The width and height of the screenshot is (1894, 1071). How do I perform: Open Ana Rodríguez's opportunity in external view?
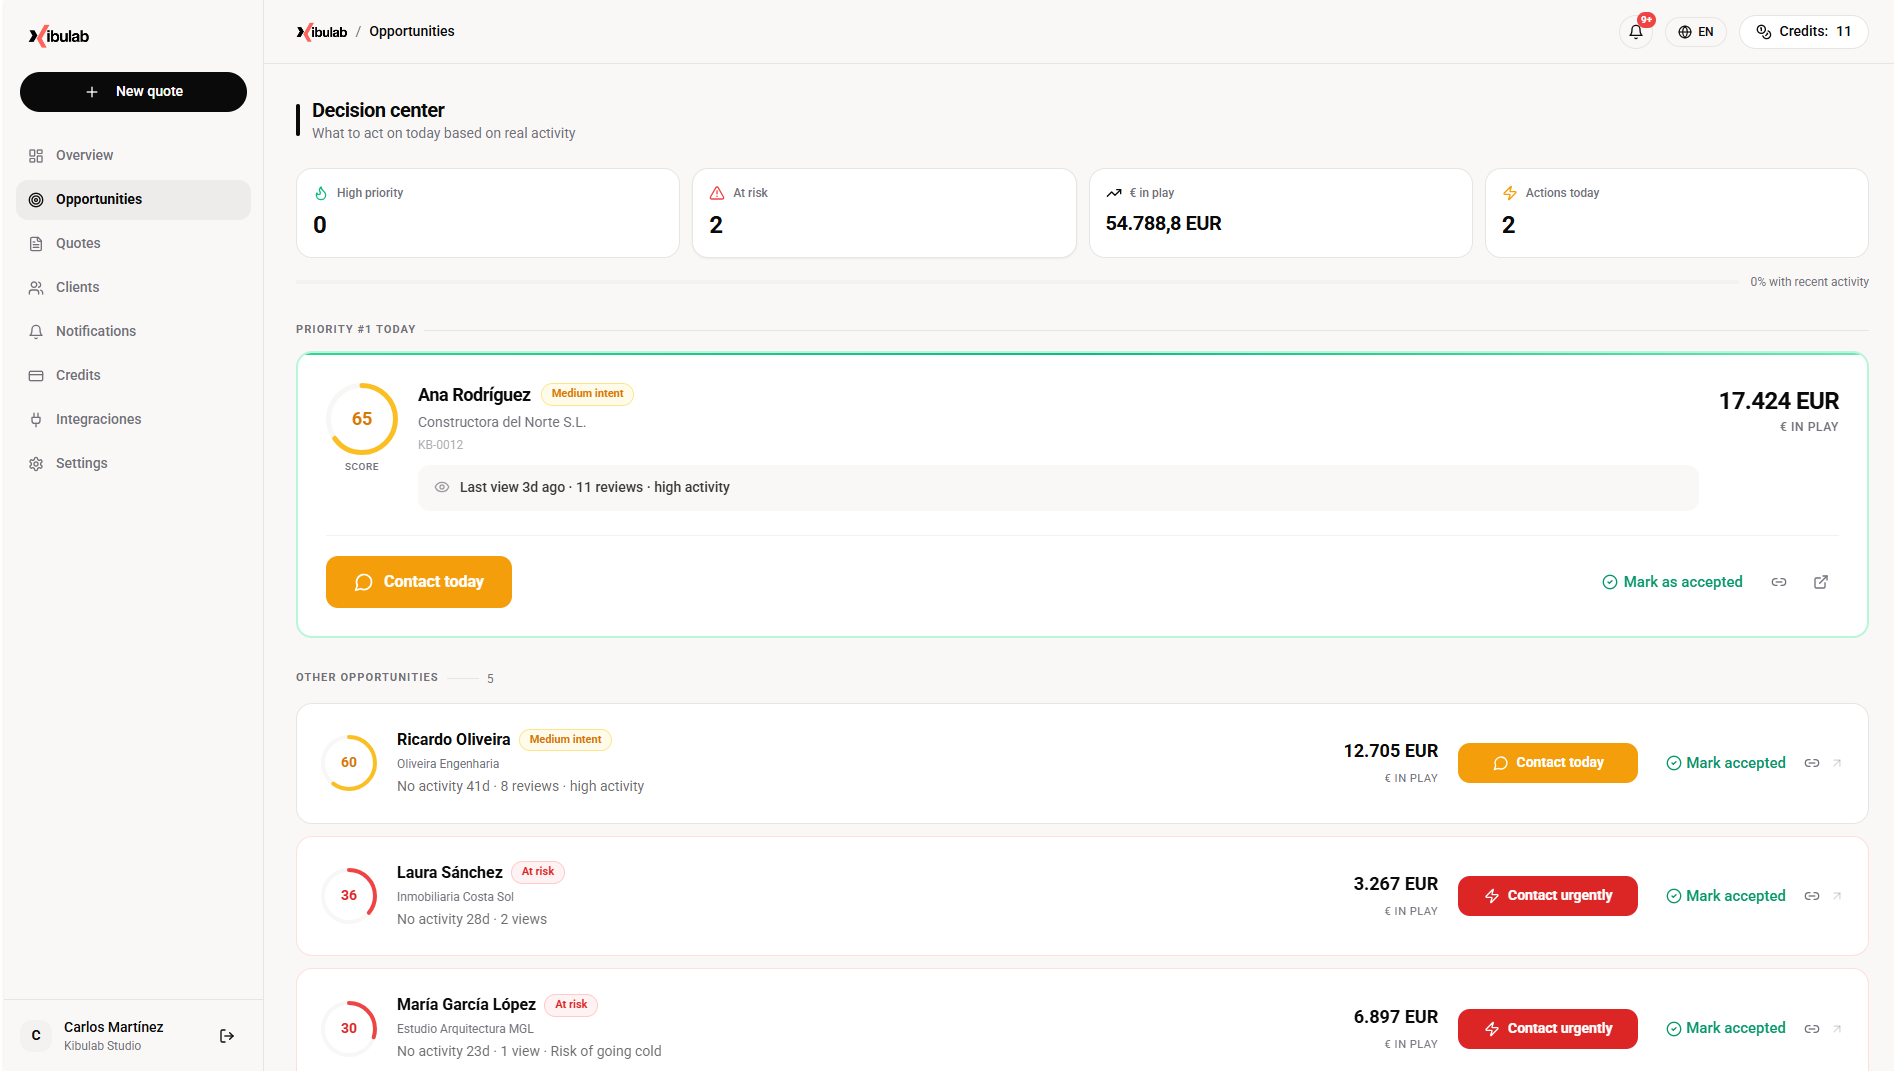tap(1821, 581)
